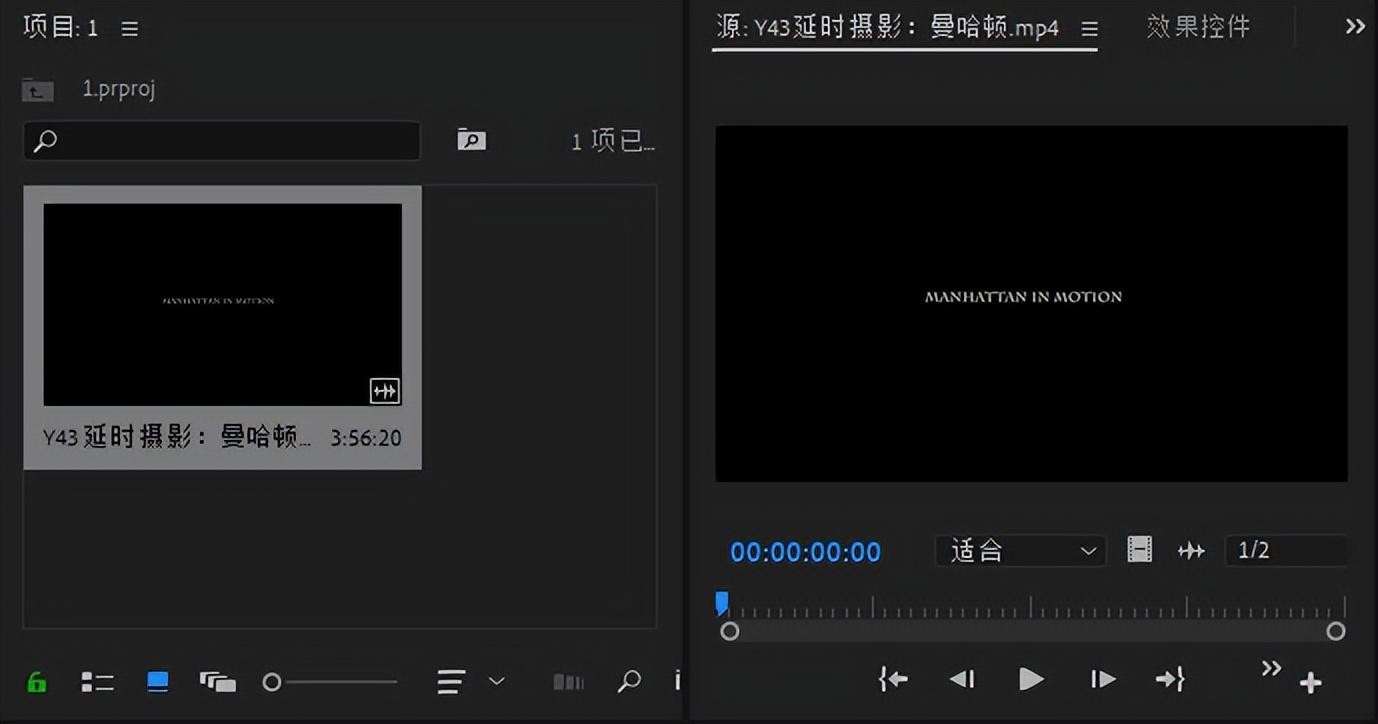1378x724 pixels.
Task: Click the 1.prproj project path label
Action: pyautogui.click(x=118, y=89)
